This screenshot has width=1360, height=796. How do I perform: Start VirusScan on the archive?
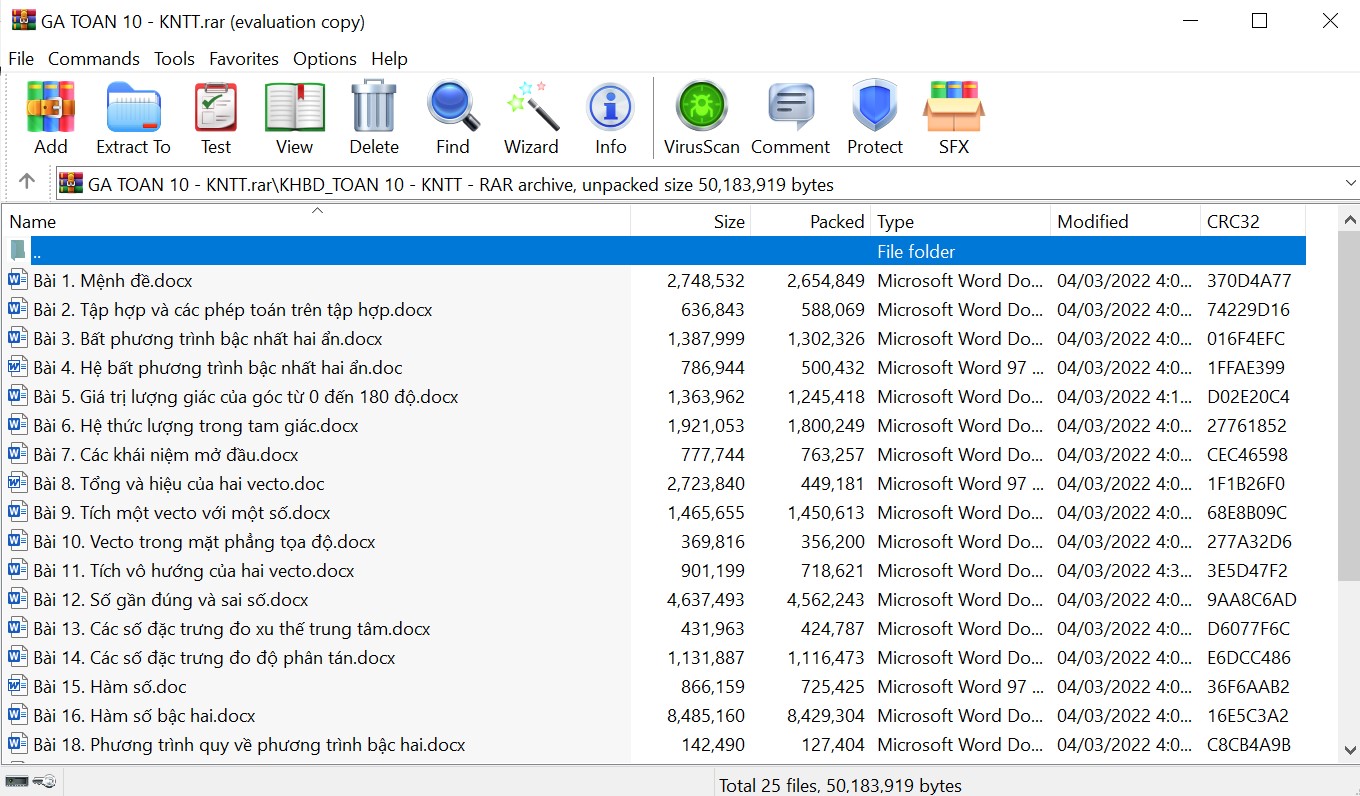click(x=701, y=118)
